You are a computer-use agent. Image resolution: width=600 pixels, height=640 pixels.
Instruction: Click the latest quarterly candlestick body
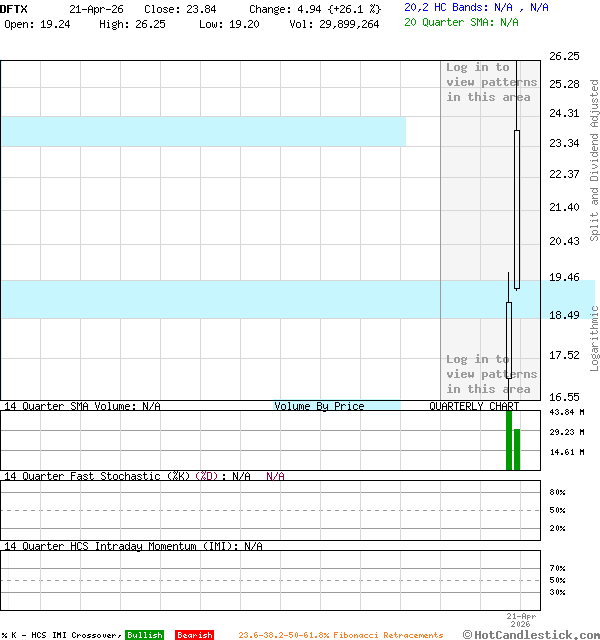point(517,210)
